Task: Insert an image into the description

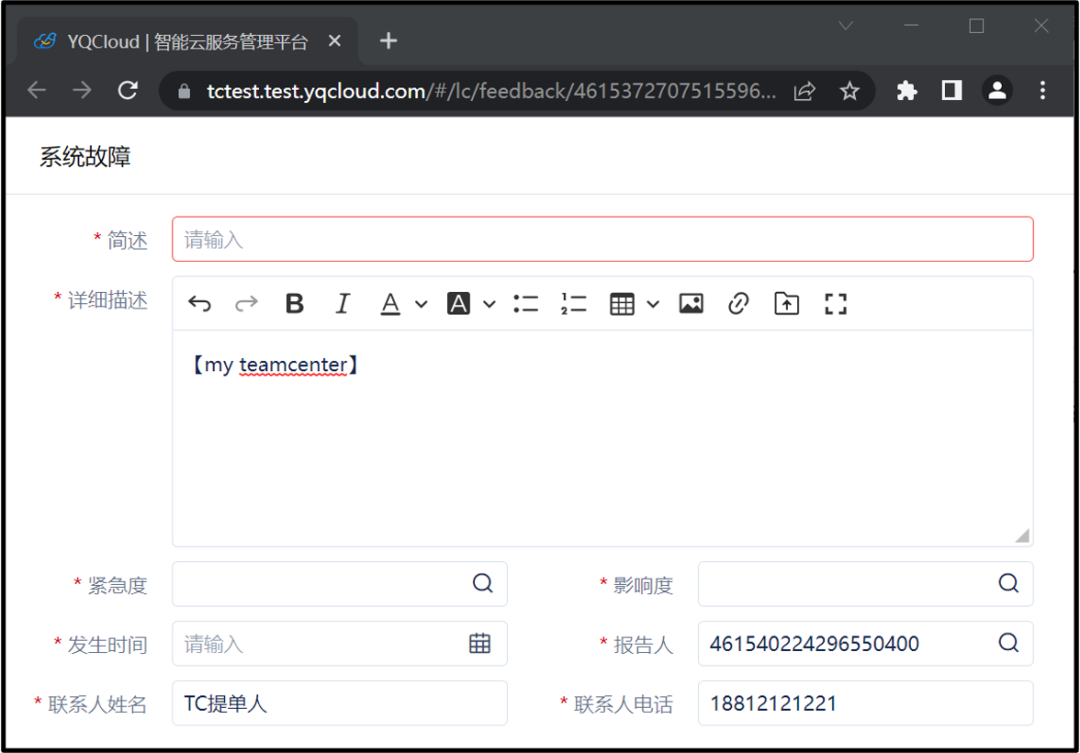Action: click(x=691, y=304)
